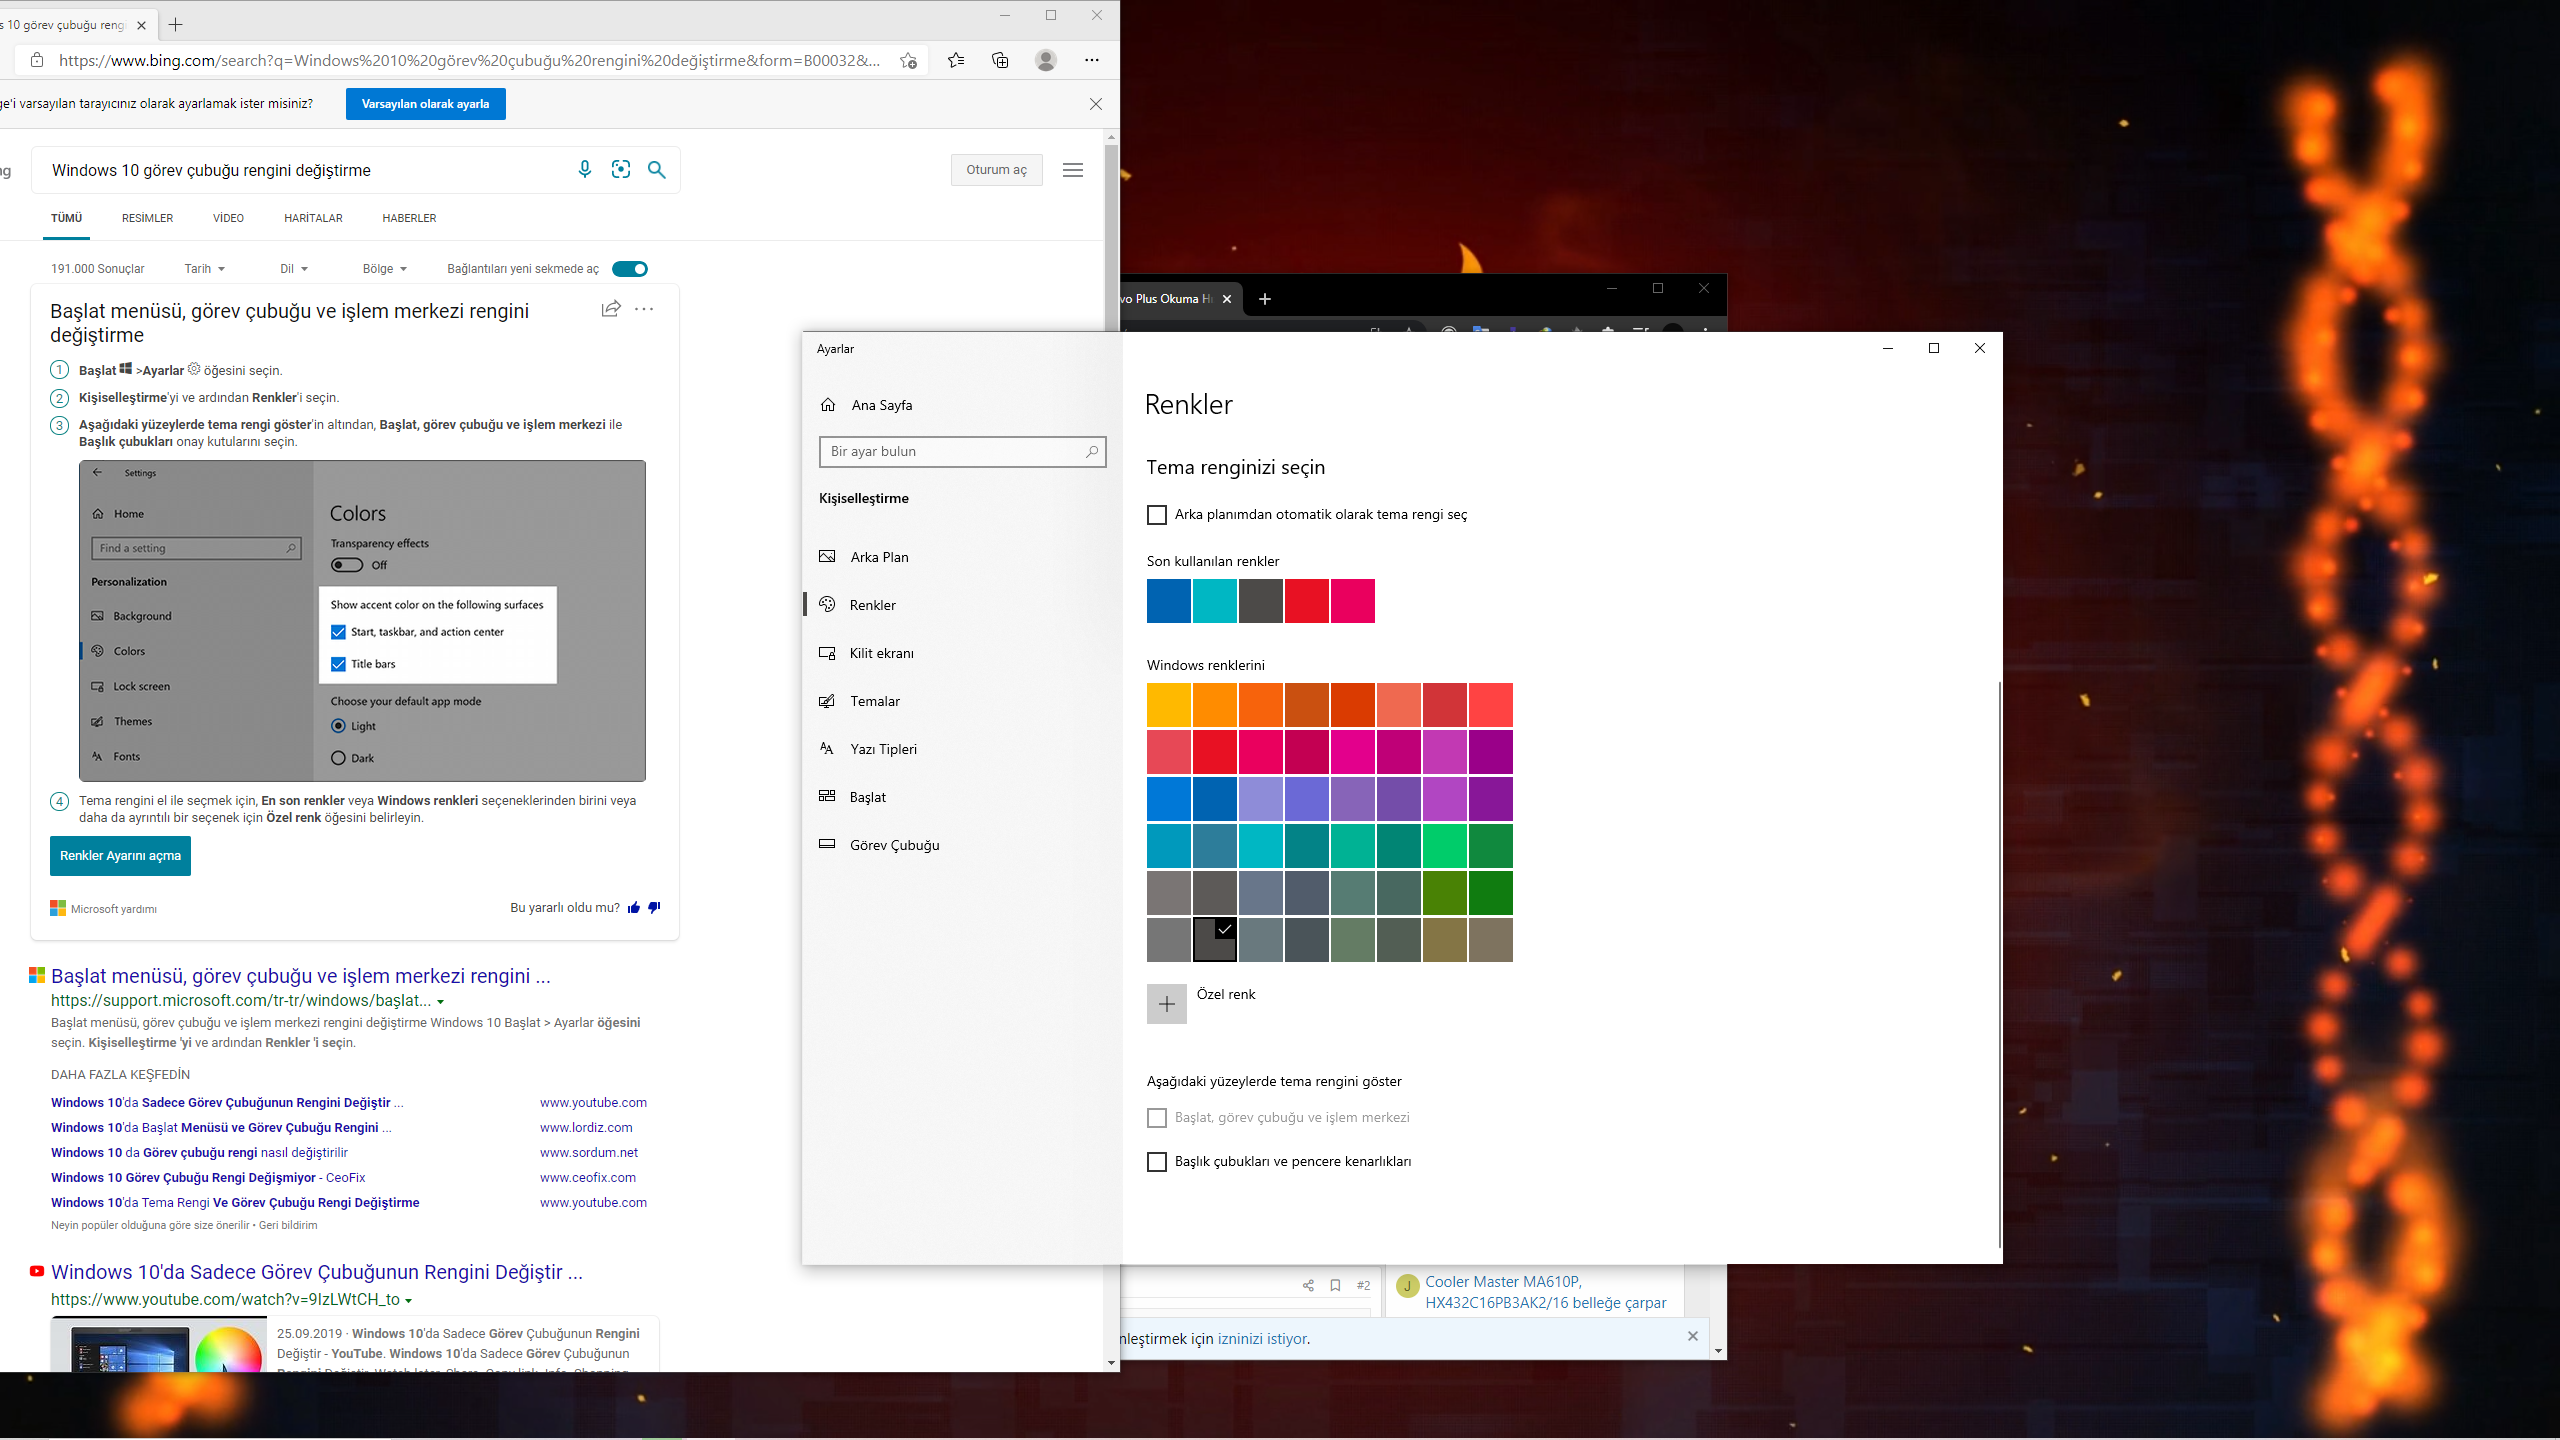
Task: Give thumbs up to the helpful answer
Action: [634, 908]
